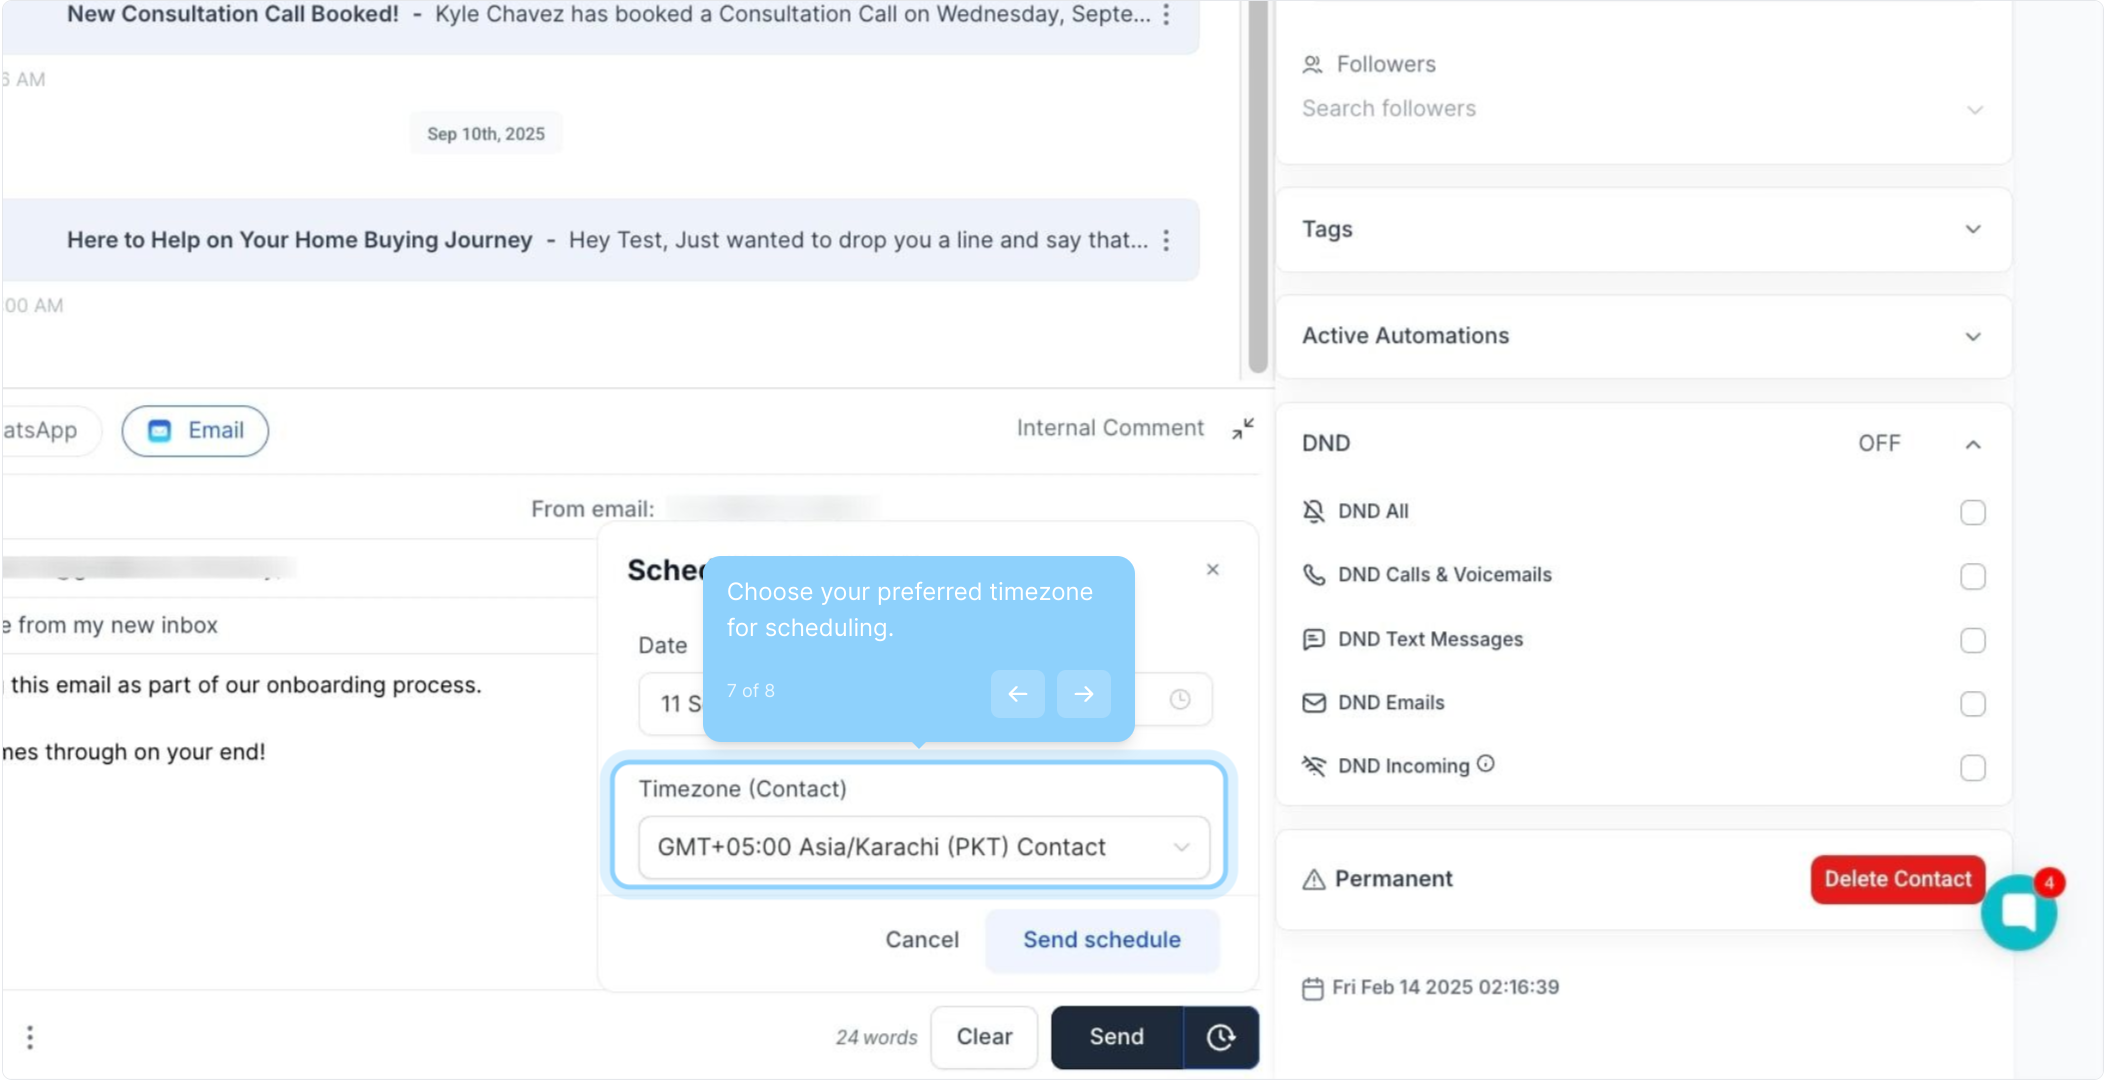Open time picker clock icon

(x=1180, y=699)
